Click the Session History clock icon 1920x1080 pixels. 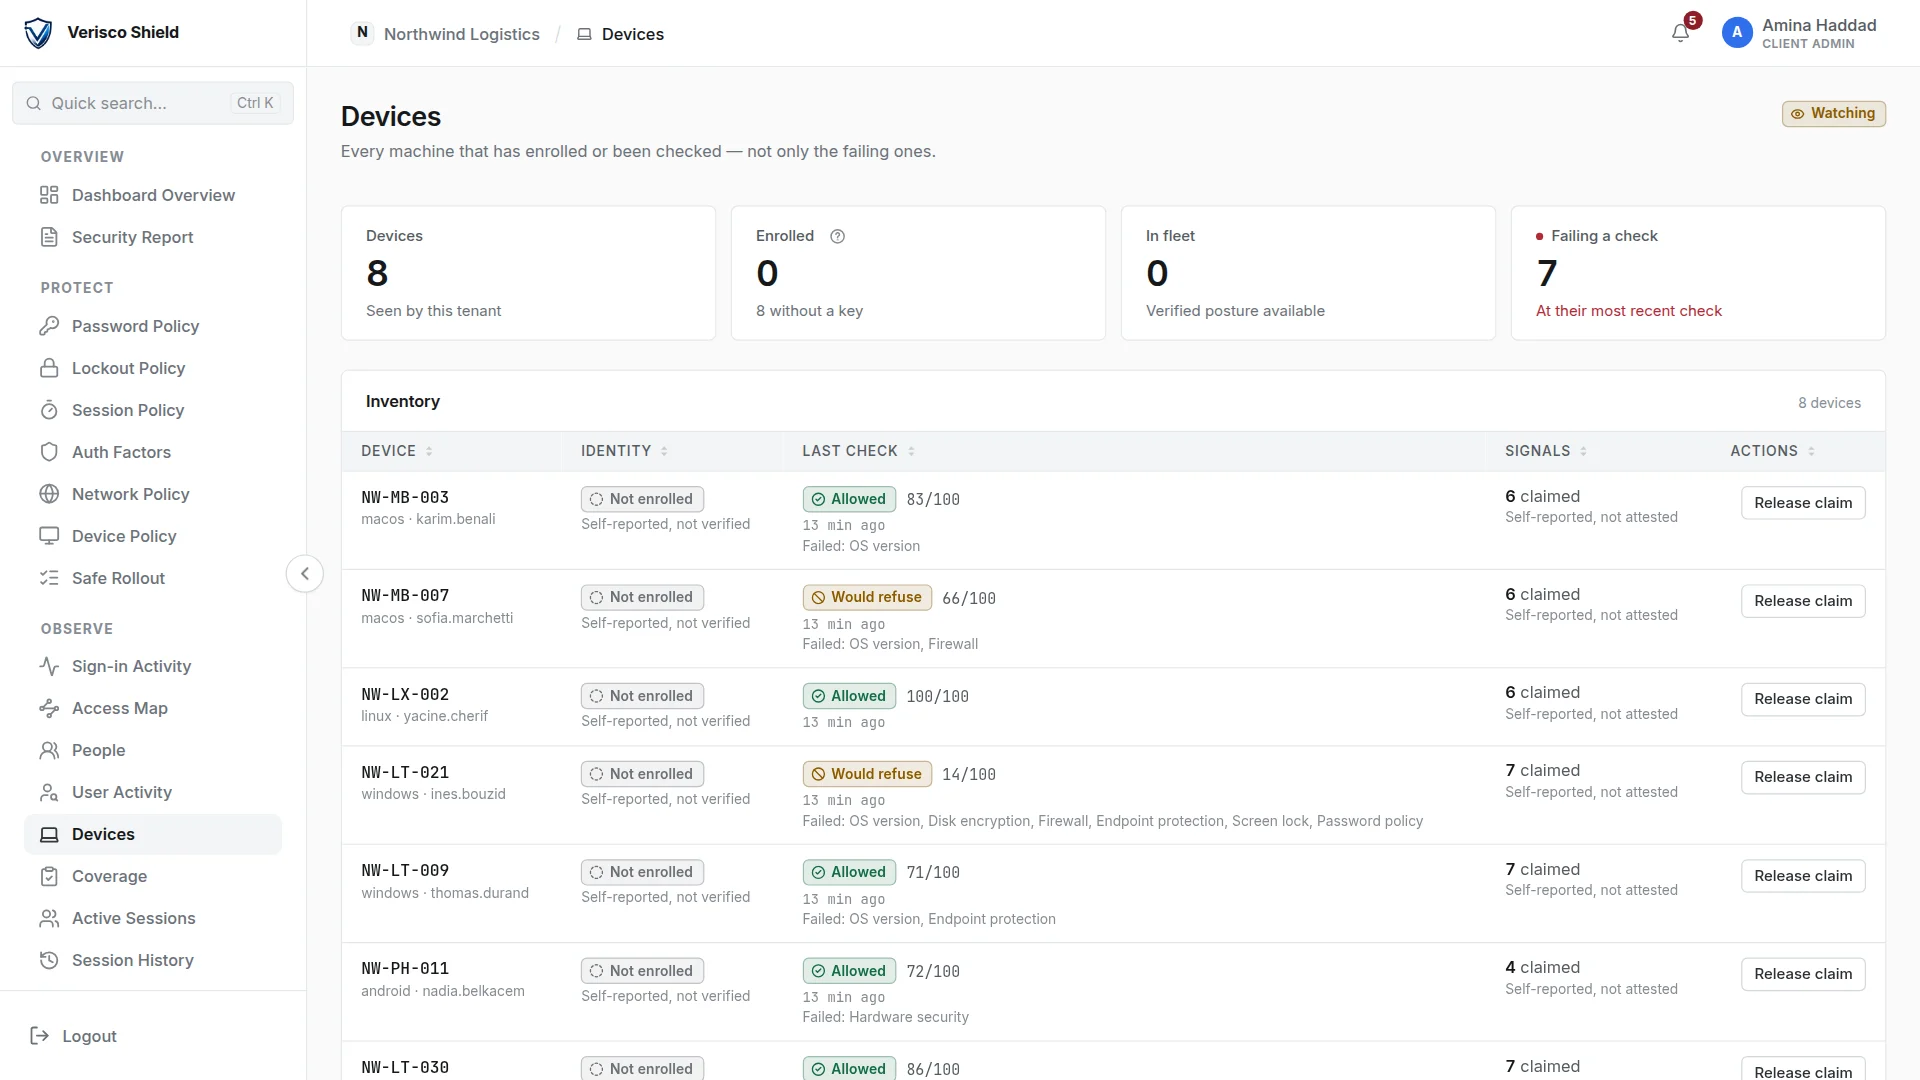[x=49, y=960]
